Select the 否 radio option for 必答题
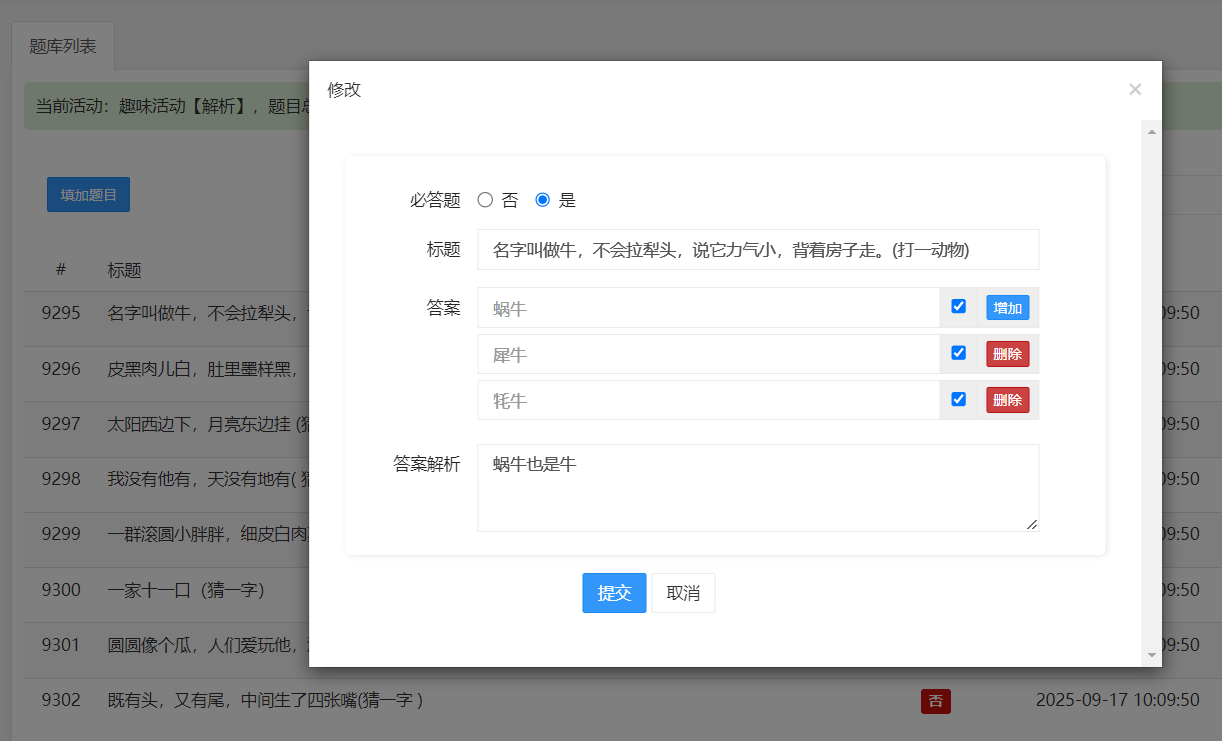This screenshot has width=1222, height=741. click(486, 200)
